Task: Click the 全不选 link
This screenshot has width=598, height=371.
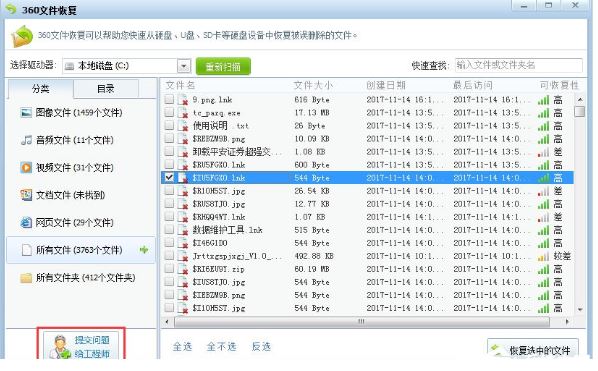Action: tap(222, 347)
